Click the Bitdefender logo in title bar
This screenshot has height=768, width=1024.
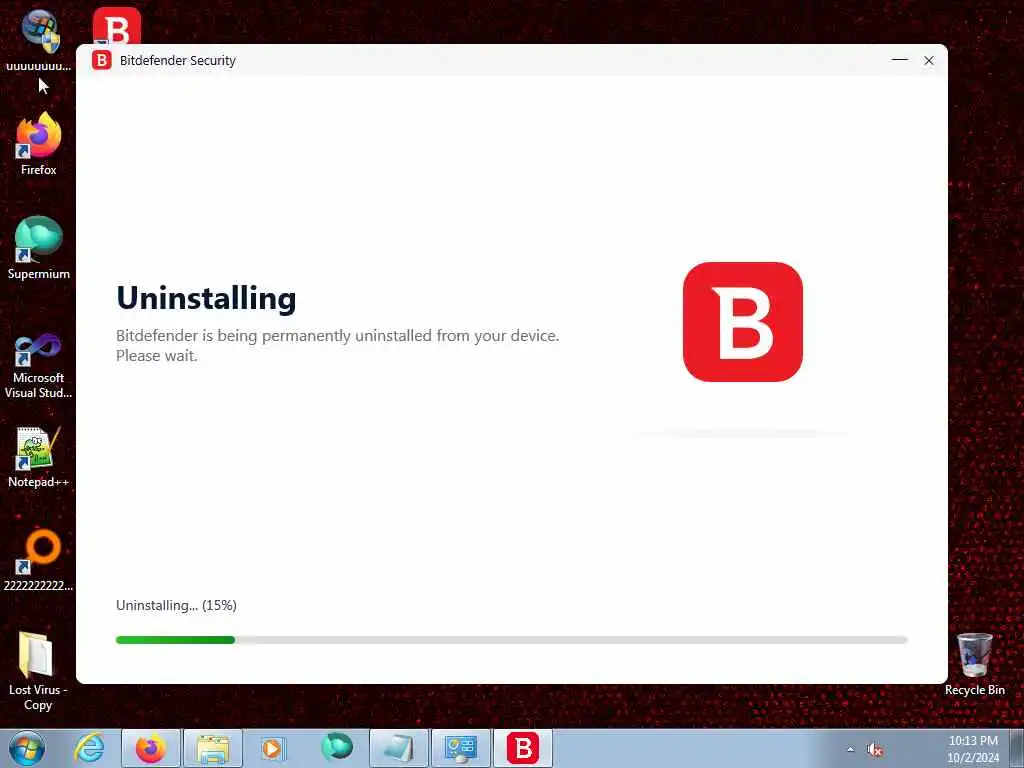tap(102, 60)
